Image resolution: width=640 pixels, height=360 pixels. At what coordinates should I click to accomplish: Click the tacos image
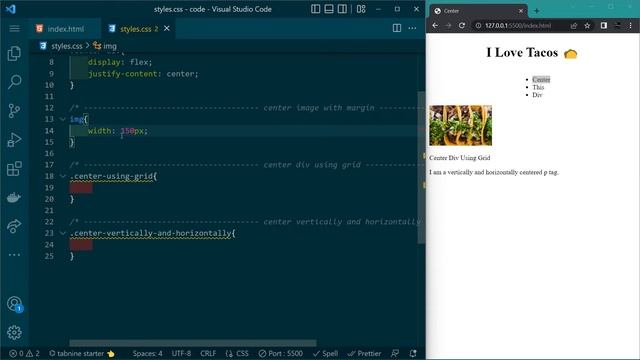click(460, 125)
